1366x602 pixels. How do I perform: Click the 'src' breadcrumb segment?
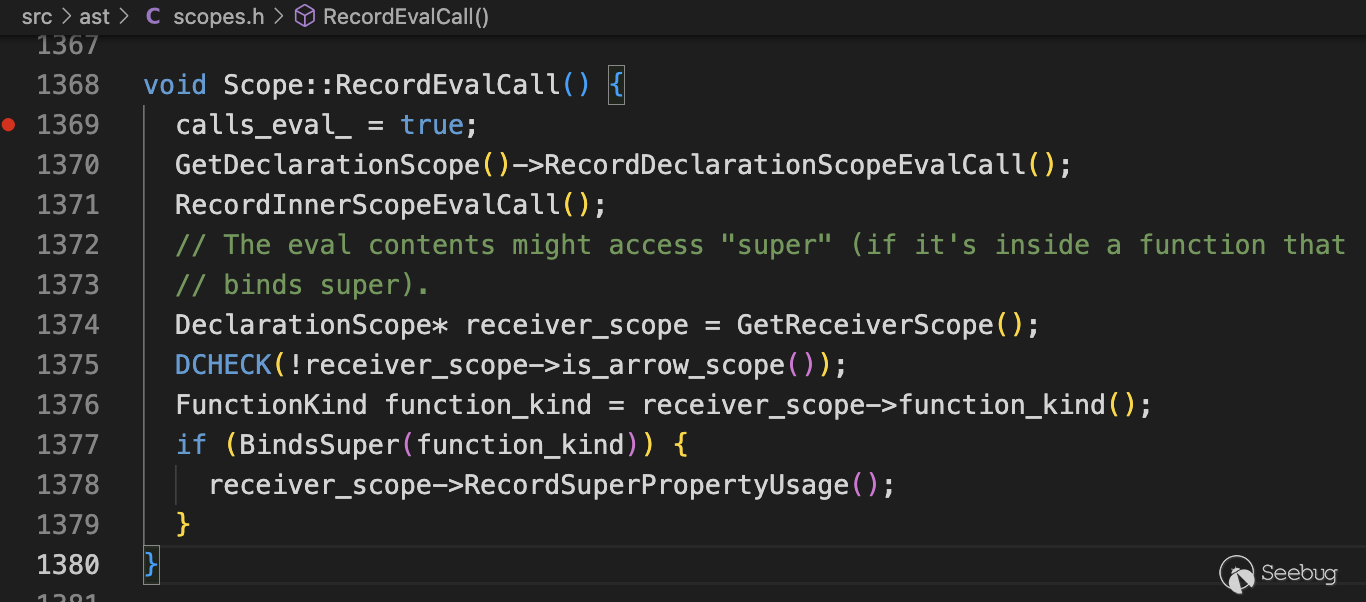click(x=36, y=17)
